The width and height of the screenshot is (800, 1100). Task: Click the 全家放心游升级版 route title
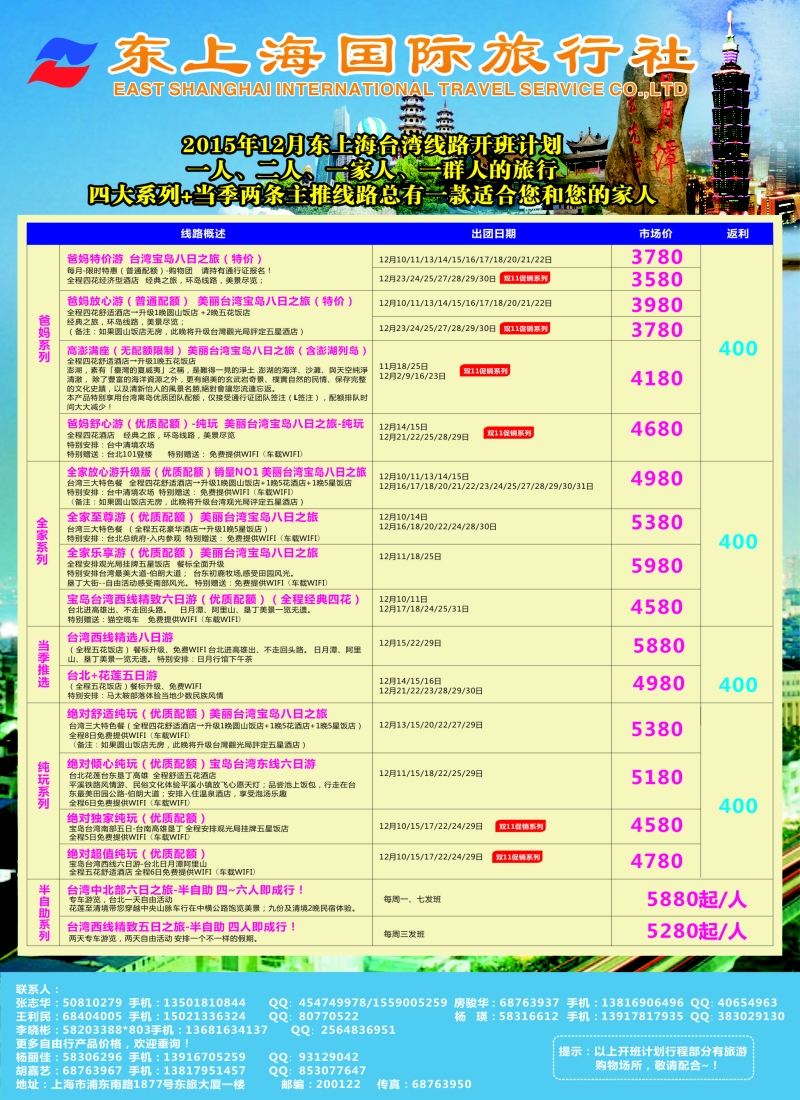tap(217, 472)
